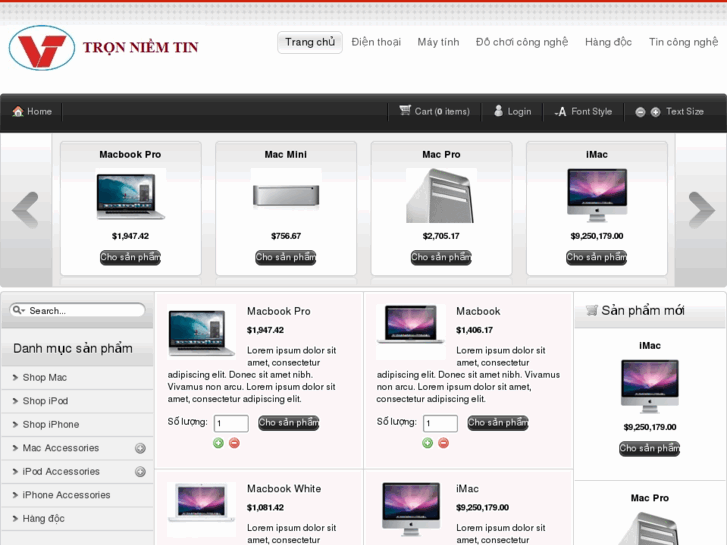This screenshot has height=545, width=727.
Task: Add Macbook Pro listing to cart
Action: (x=288, y=423)
